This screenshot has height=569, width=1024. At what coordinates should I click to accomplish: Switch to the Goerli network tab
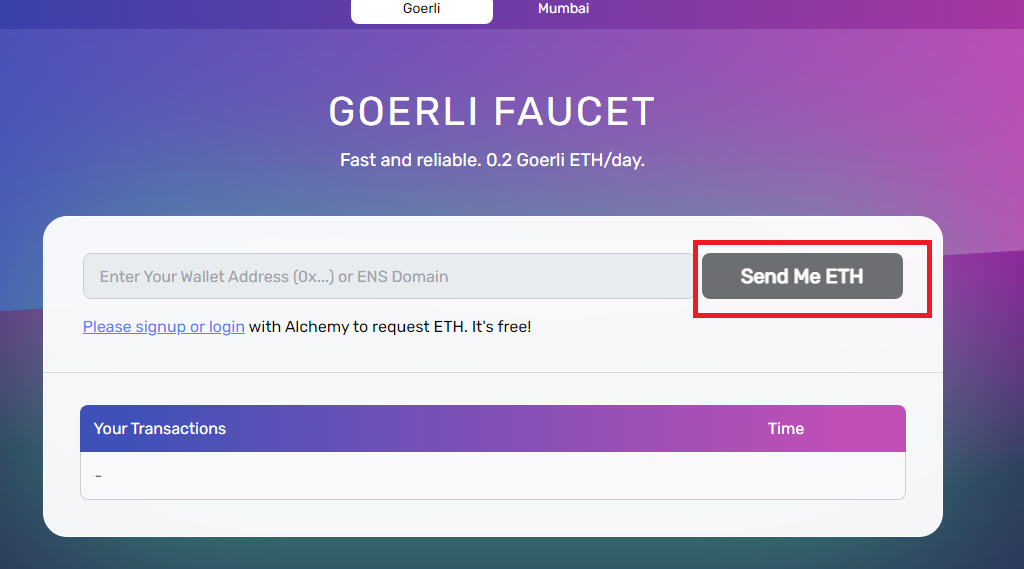[422, 9]
